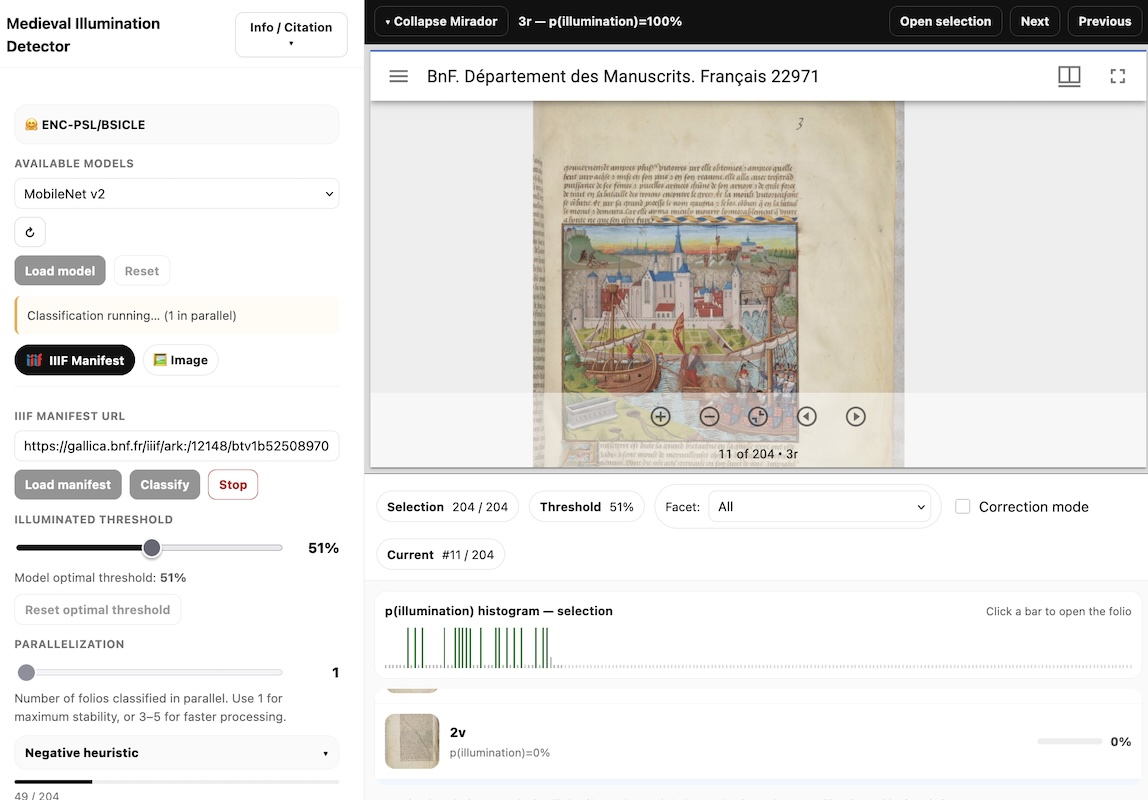Switch to Image input mode
The height and width of the screenshot is (800, 1148).
click(x=180, y=360)
